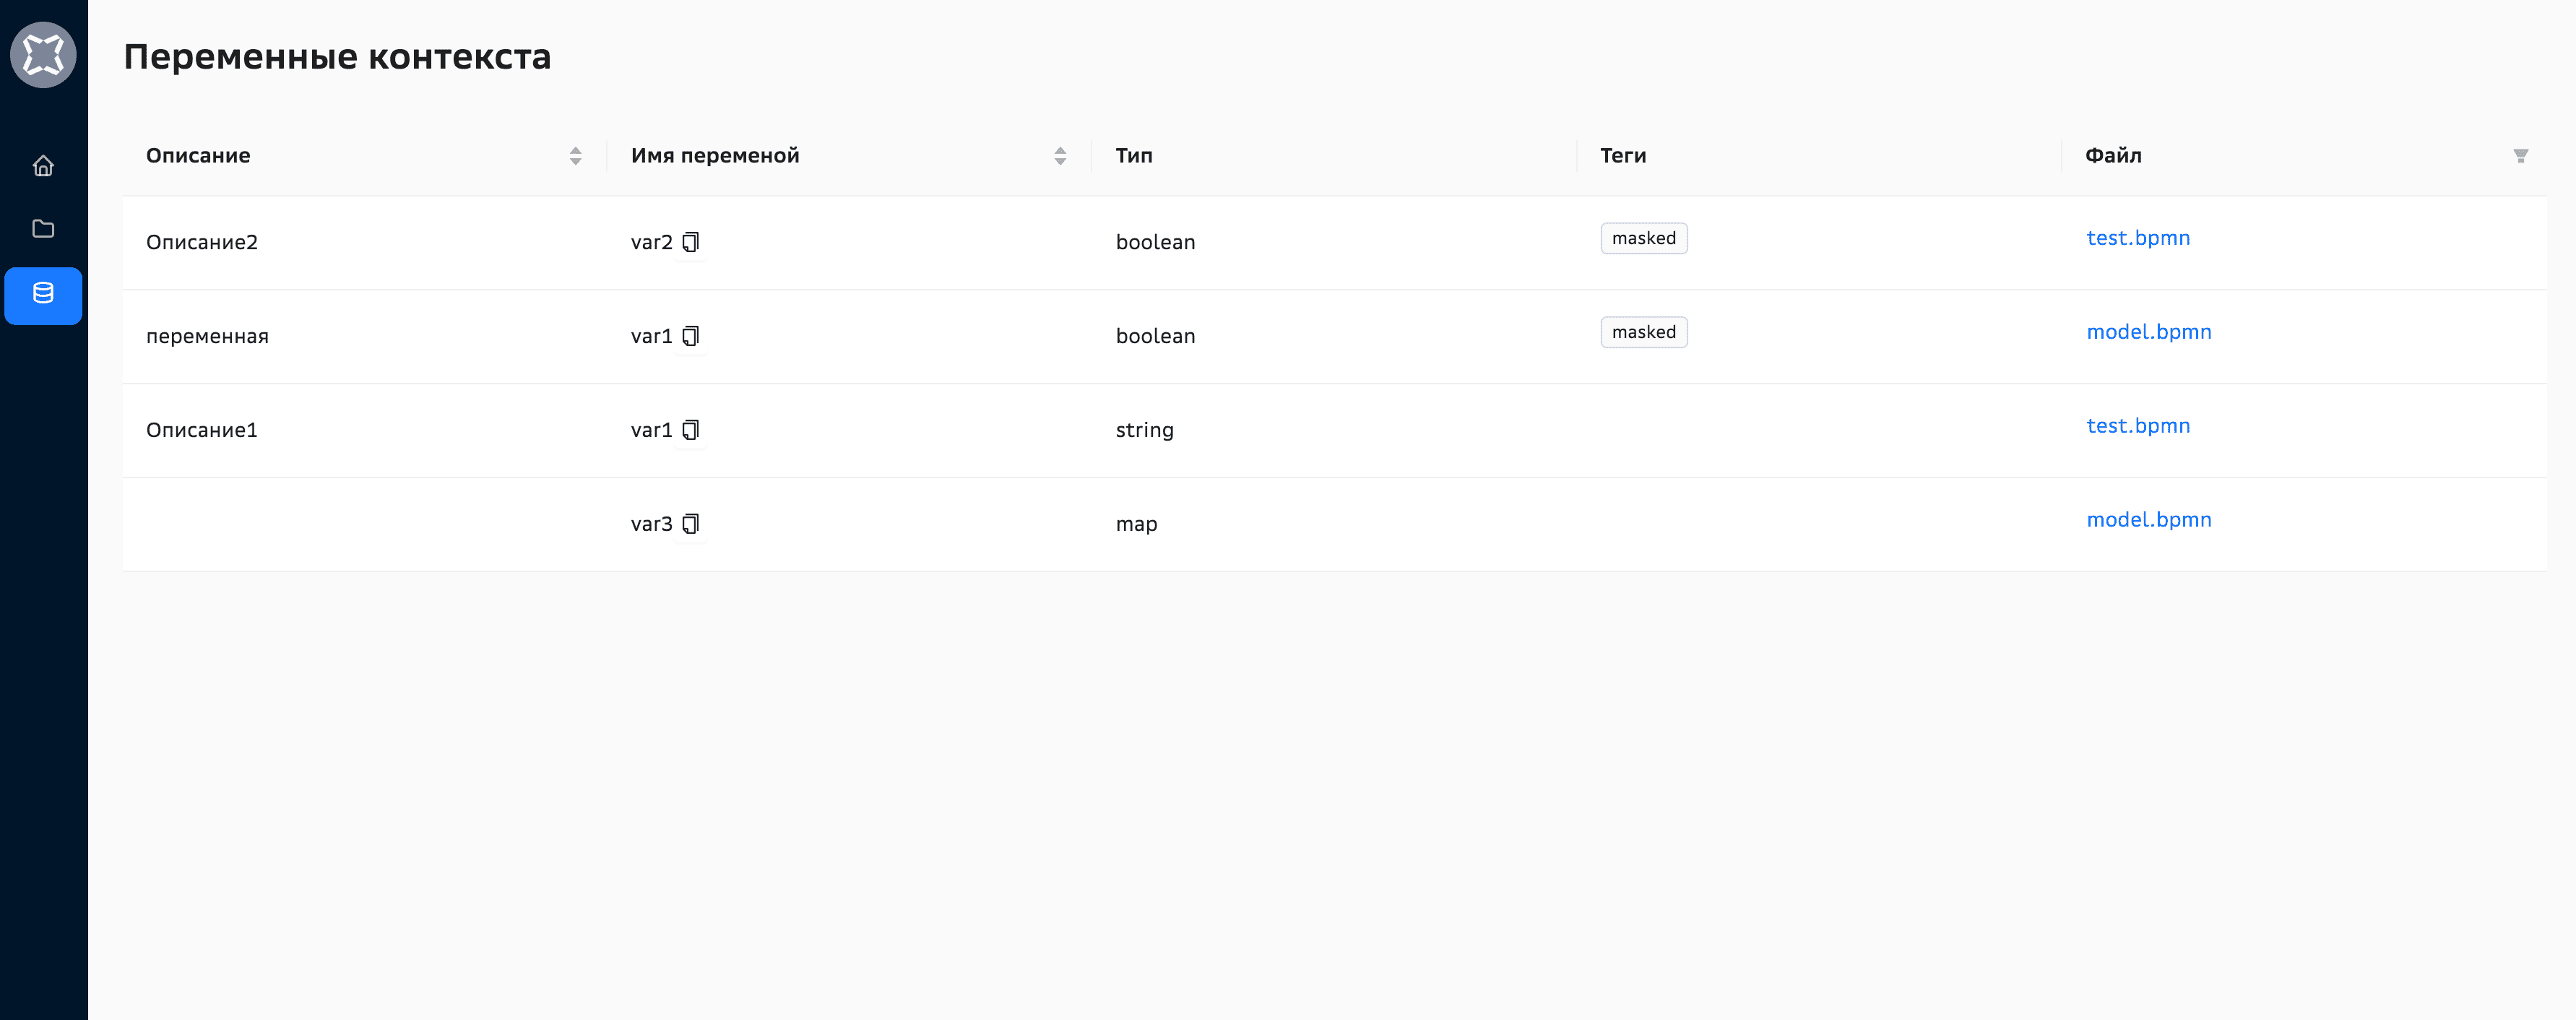Click the masked tag in the var2 row
Image resolution: width=2576 pixels, height=1020 pixels.
(x=1643, y=238)
